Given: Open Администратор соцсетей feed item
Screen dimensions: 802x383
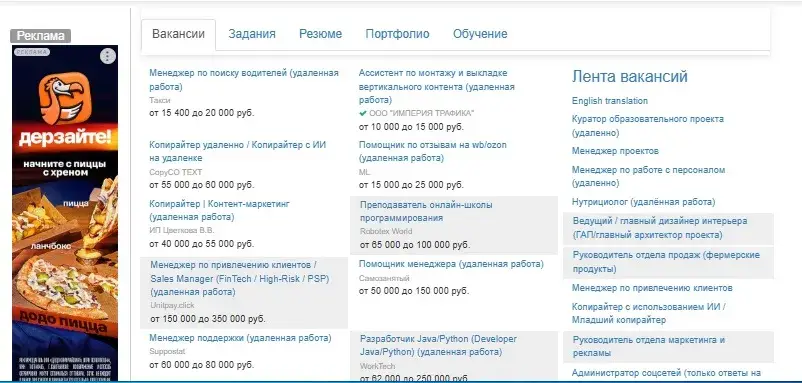Looking at the screenshot, I should point(666,373).
